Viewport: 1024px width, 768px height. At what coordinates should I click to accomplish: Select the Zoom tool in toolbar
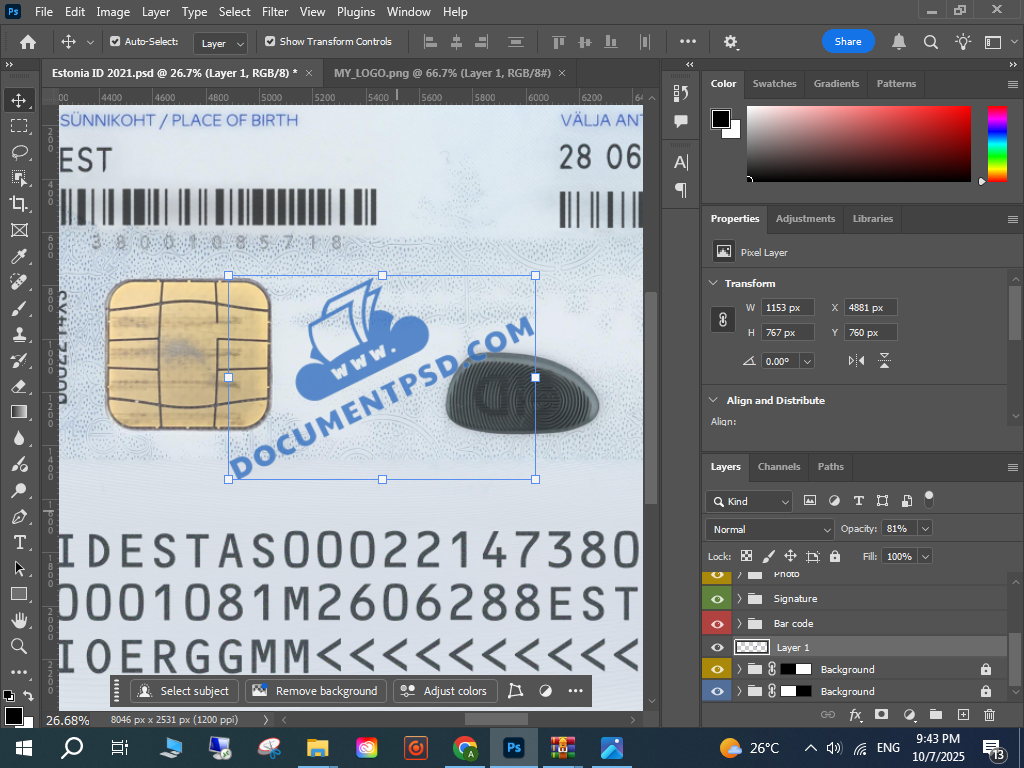[19, 646]
